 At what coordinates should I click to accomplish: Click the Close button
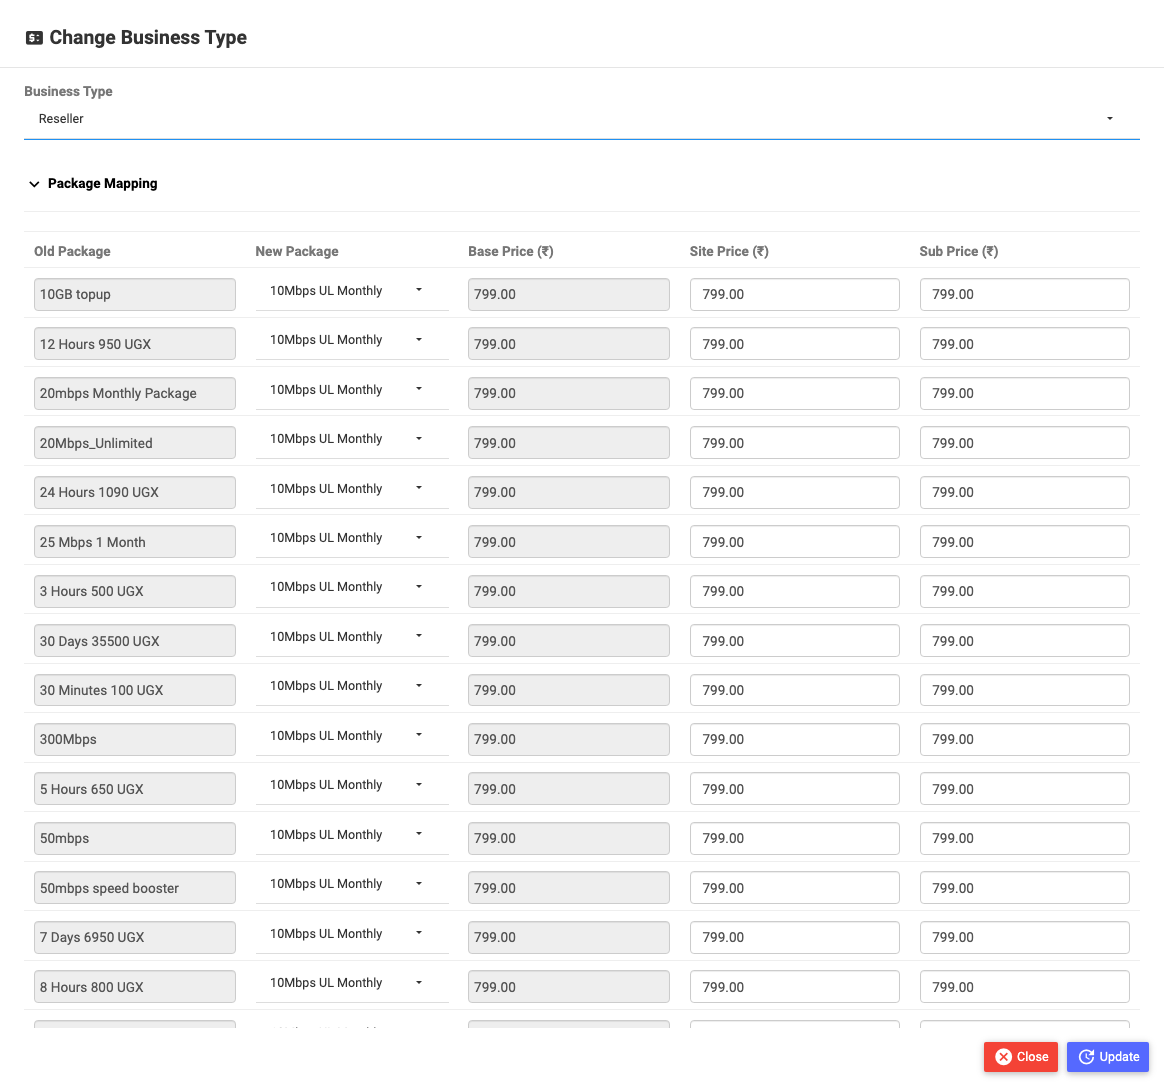tap(1021, 1057)
